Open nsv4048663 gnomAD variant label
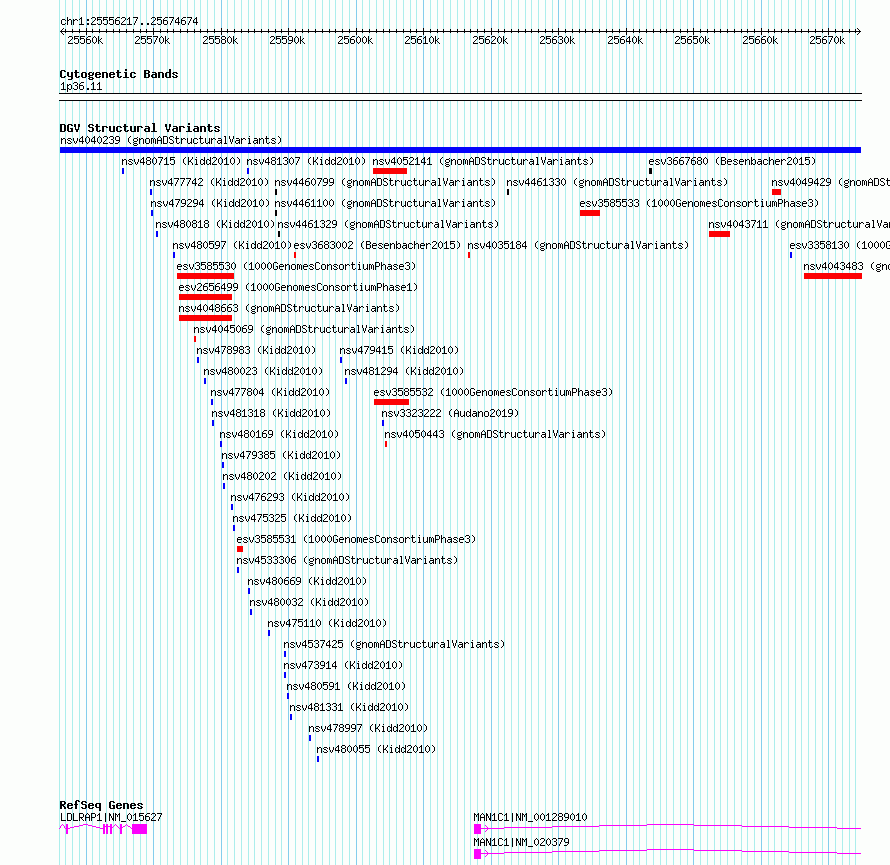Viewport: 890px width, 865px height. pos(289,308)
